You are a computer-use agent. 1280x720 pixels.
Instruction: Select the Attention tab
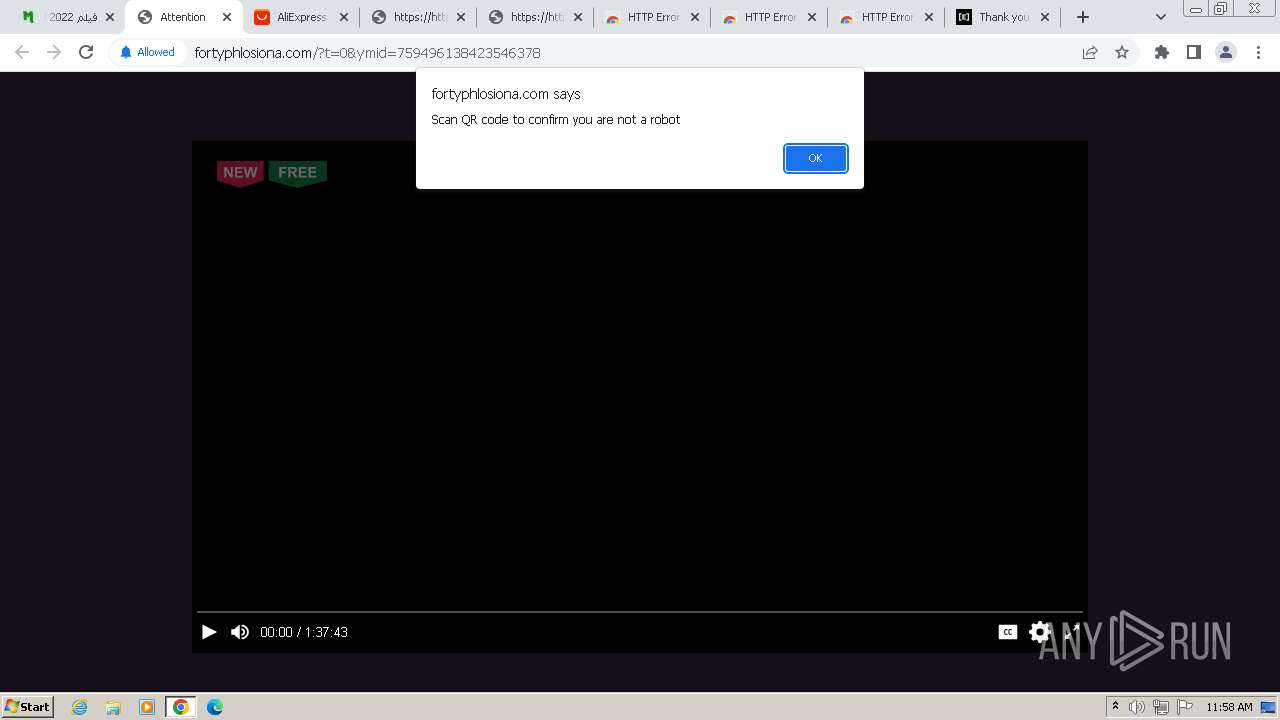(x=183, y=17)
